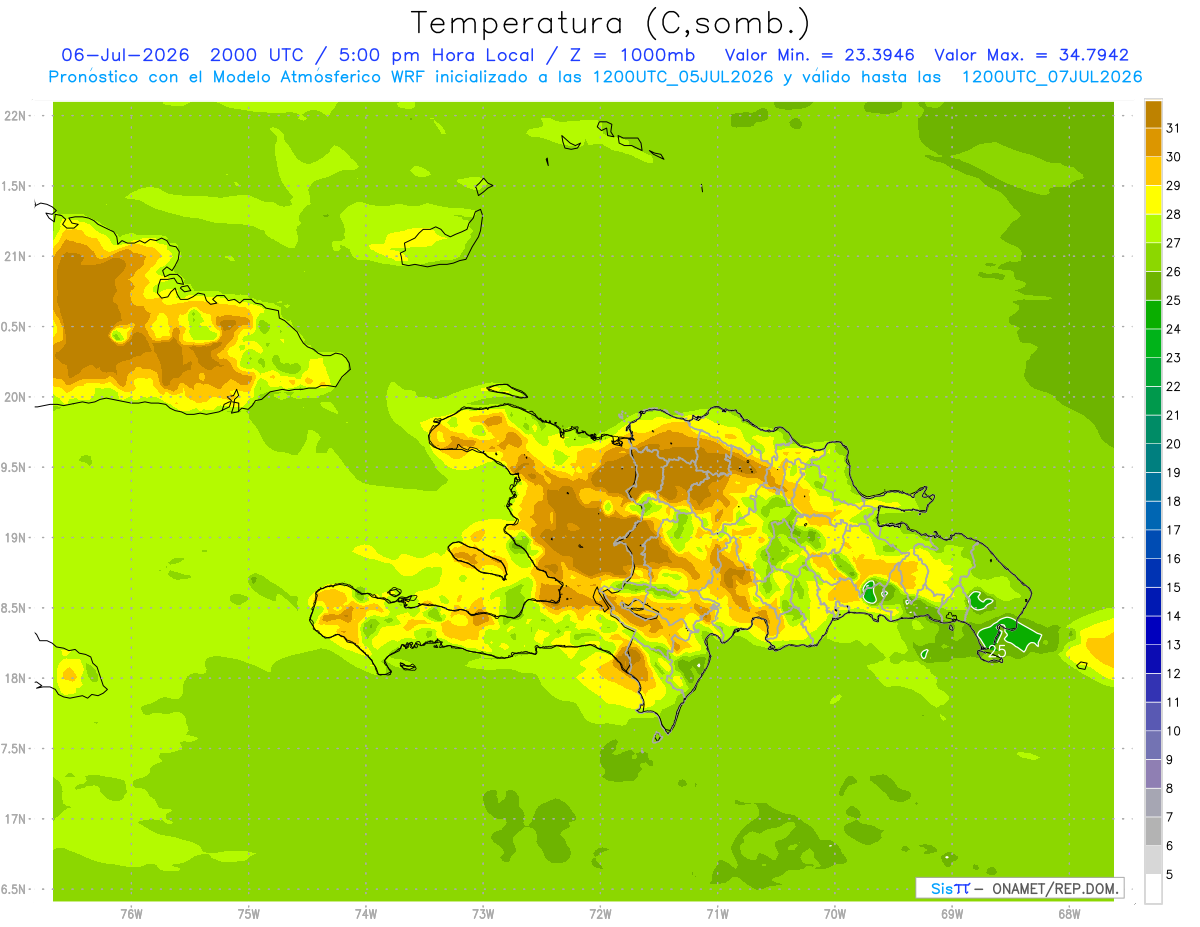Screen dimensions: 1200x927
Task: Click the "1200UTC_07JUL2026" valid-until timestamp
Action: tap(1051, 77)
